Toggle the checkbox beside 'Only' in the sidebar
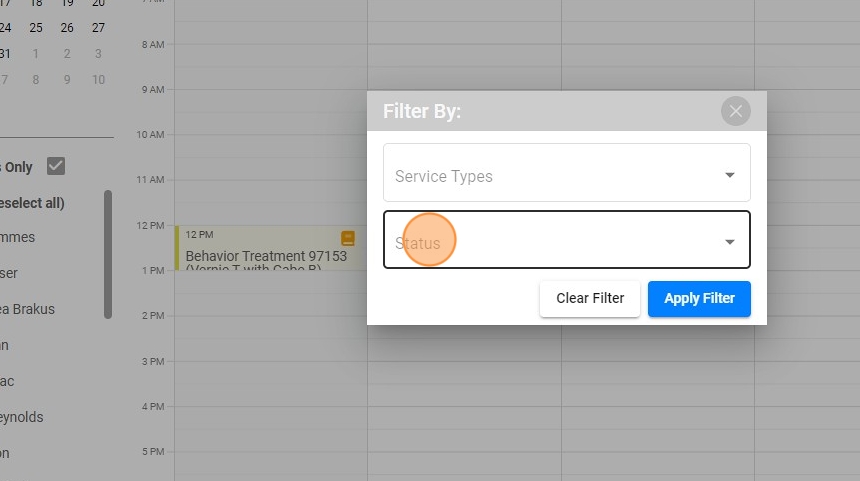The width and height of the screenshot is (860, 481). [x=56, y=167]
